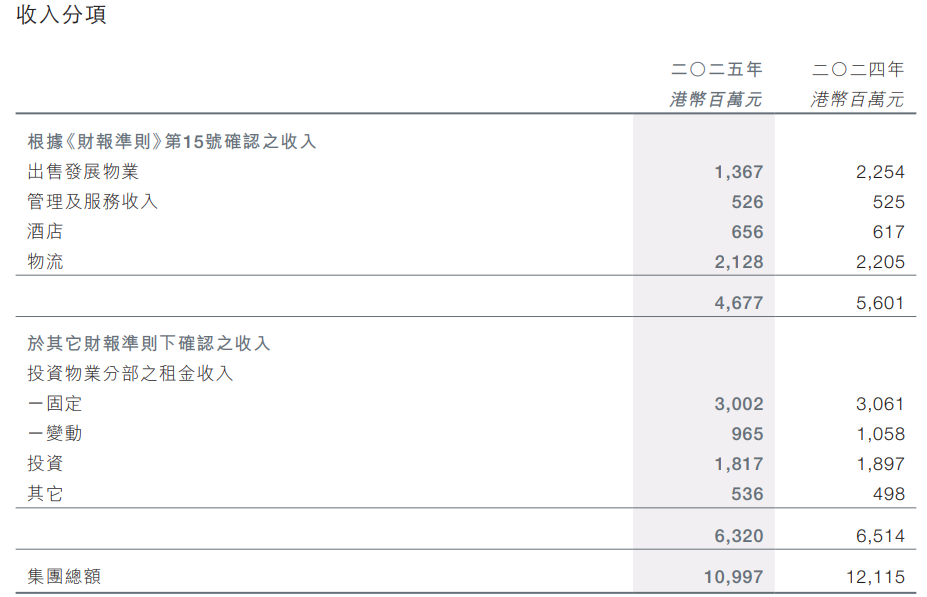Click the 其它 2025 value 536

747,494
